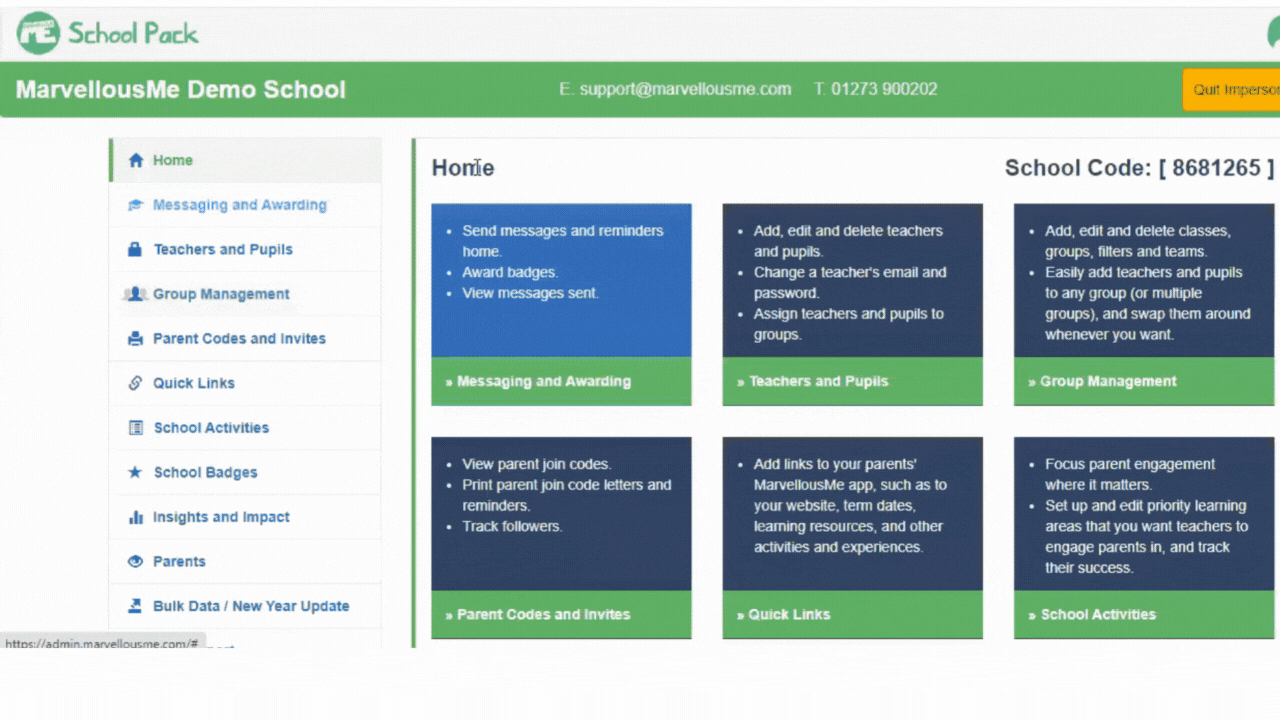Select Parents in the sidebar menu

[179, 562]
